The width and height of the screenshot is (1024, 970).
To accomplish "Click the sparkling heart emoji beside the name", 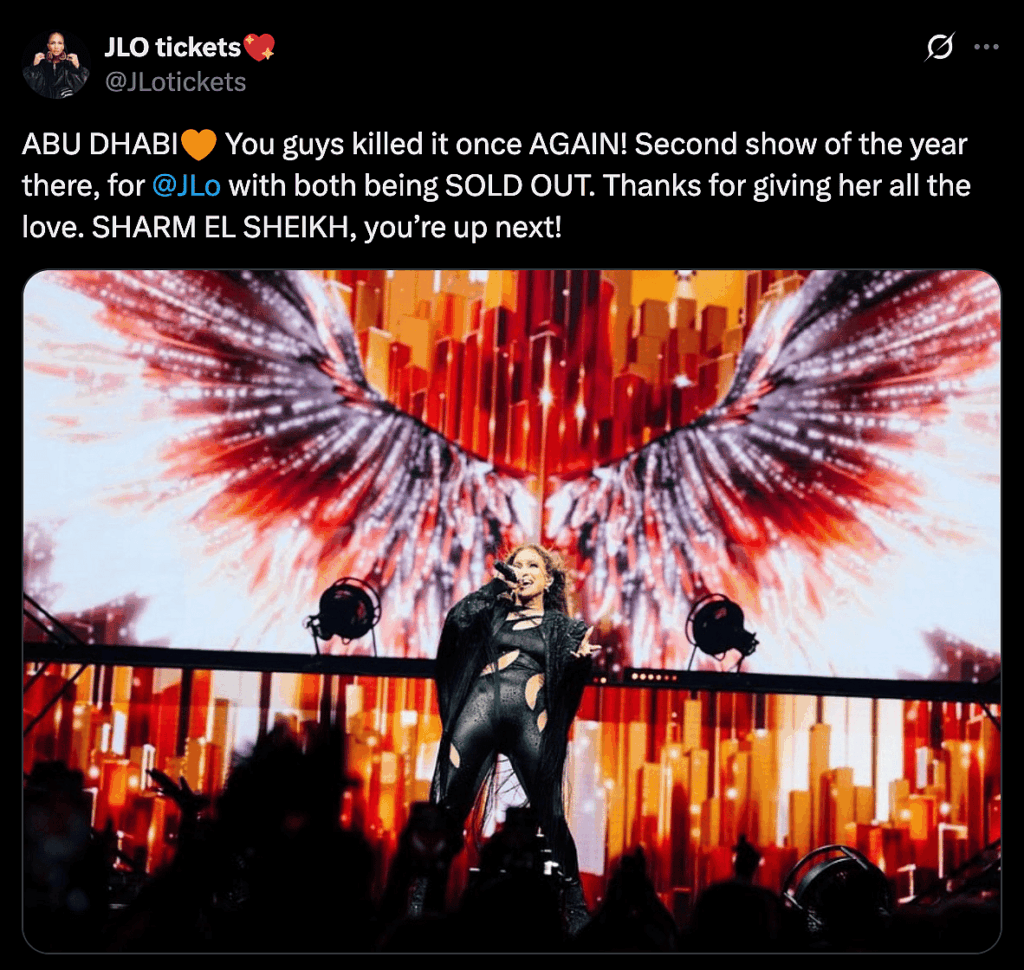I will pos(259,47).
